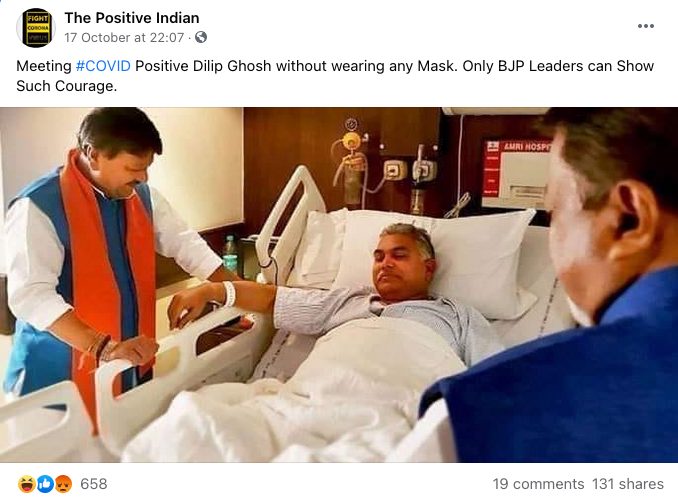Viewport: 678px width, 499px height.
Task: Open The Positive Indian profile picture
Action: 36,28
